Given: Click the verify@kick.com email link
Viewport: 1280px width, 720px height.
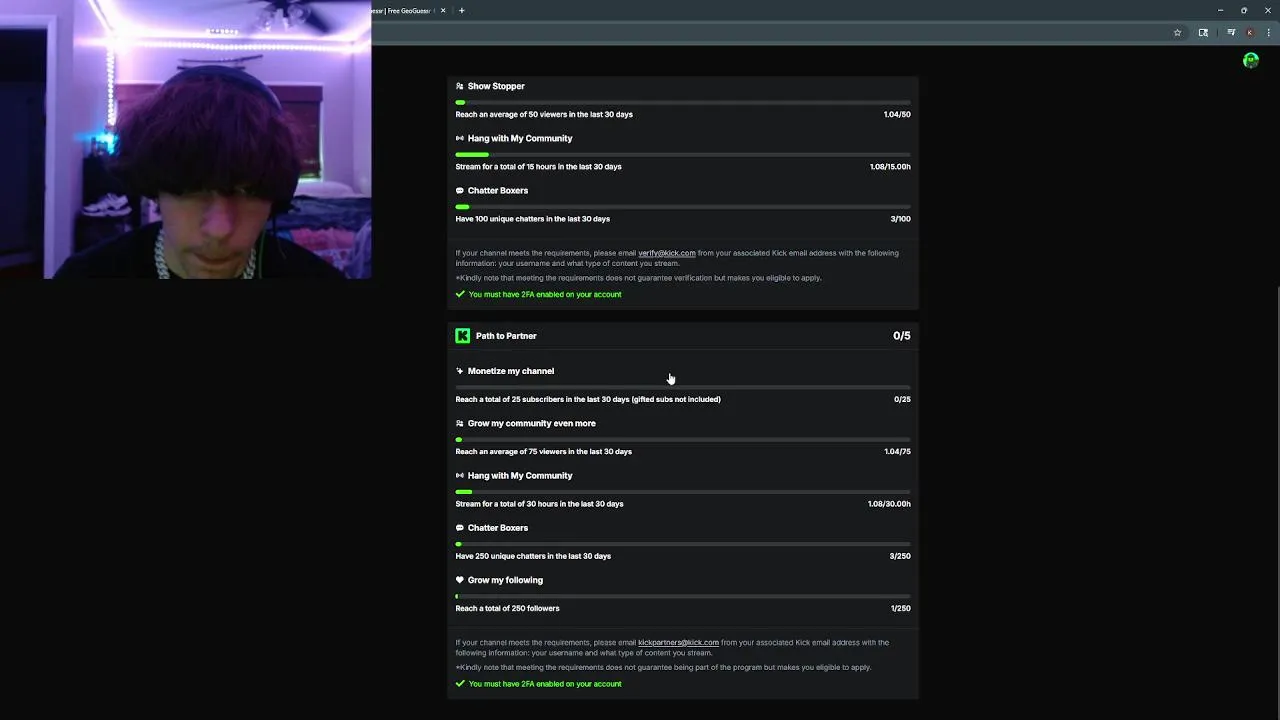Looking at the screenshot, I should (x=666, y=253).
